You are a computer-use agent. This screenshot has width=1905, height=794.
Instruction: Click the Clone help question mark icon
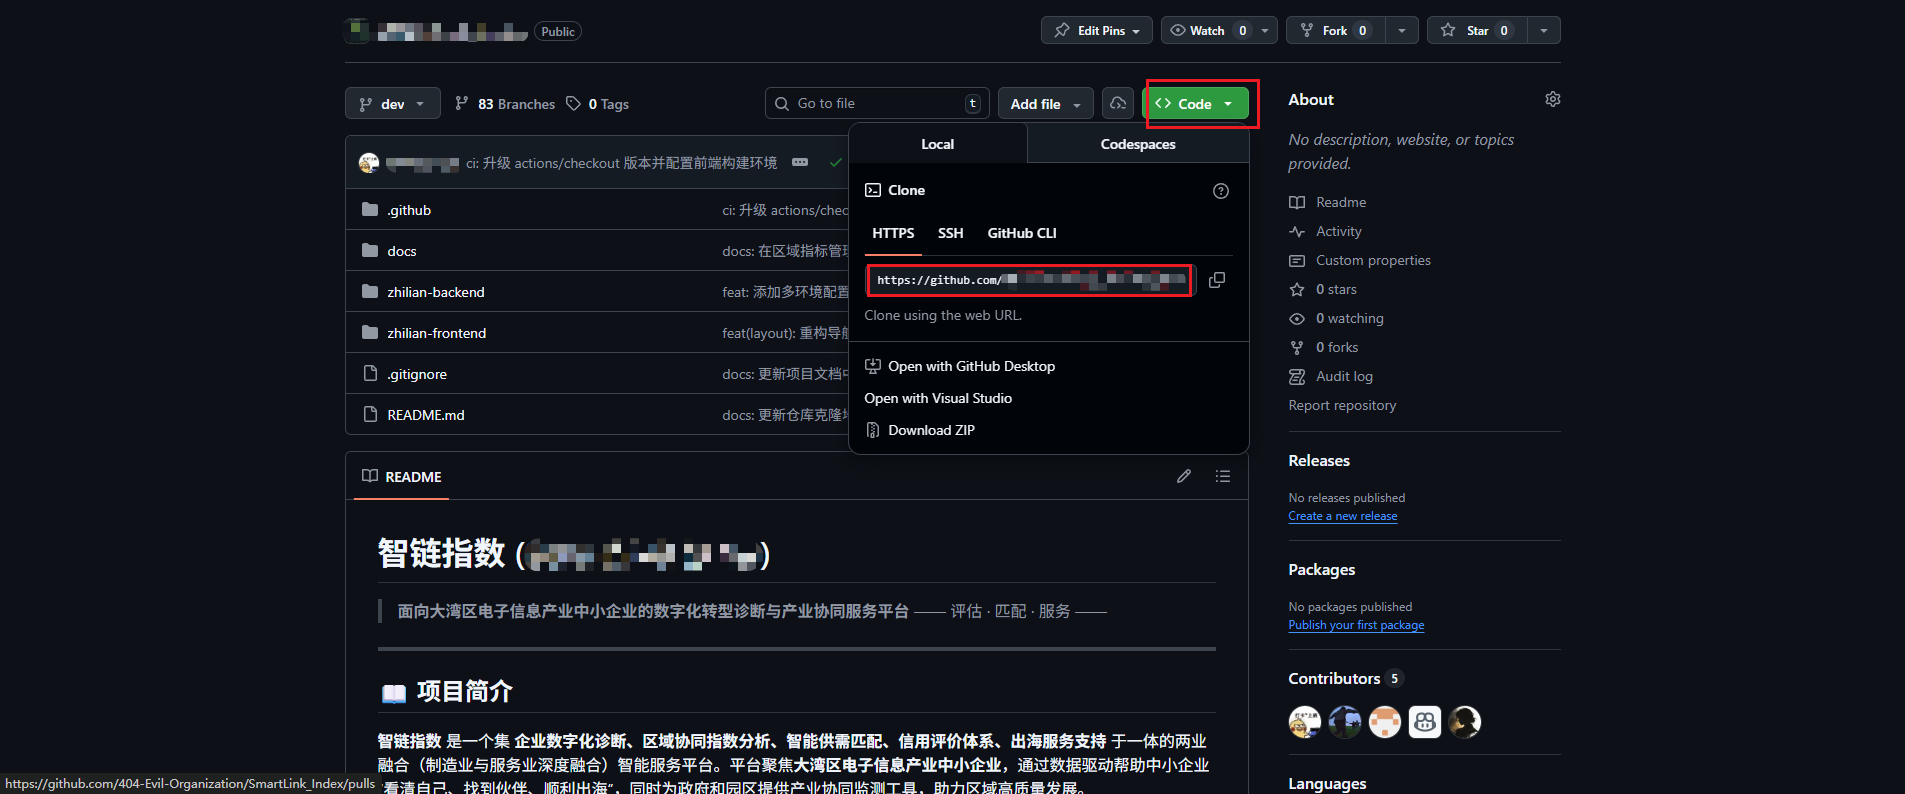[1220, 191]
